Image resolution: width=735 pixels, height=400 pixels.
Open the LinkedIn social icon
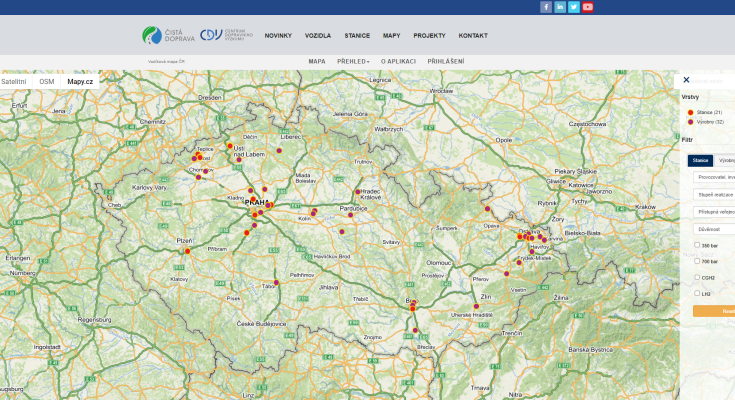[560, 7]
